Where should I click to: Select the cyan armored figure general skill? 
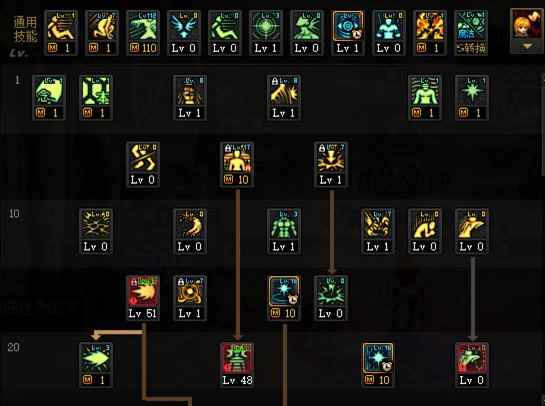tap(389, 33)
